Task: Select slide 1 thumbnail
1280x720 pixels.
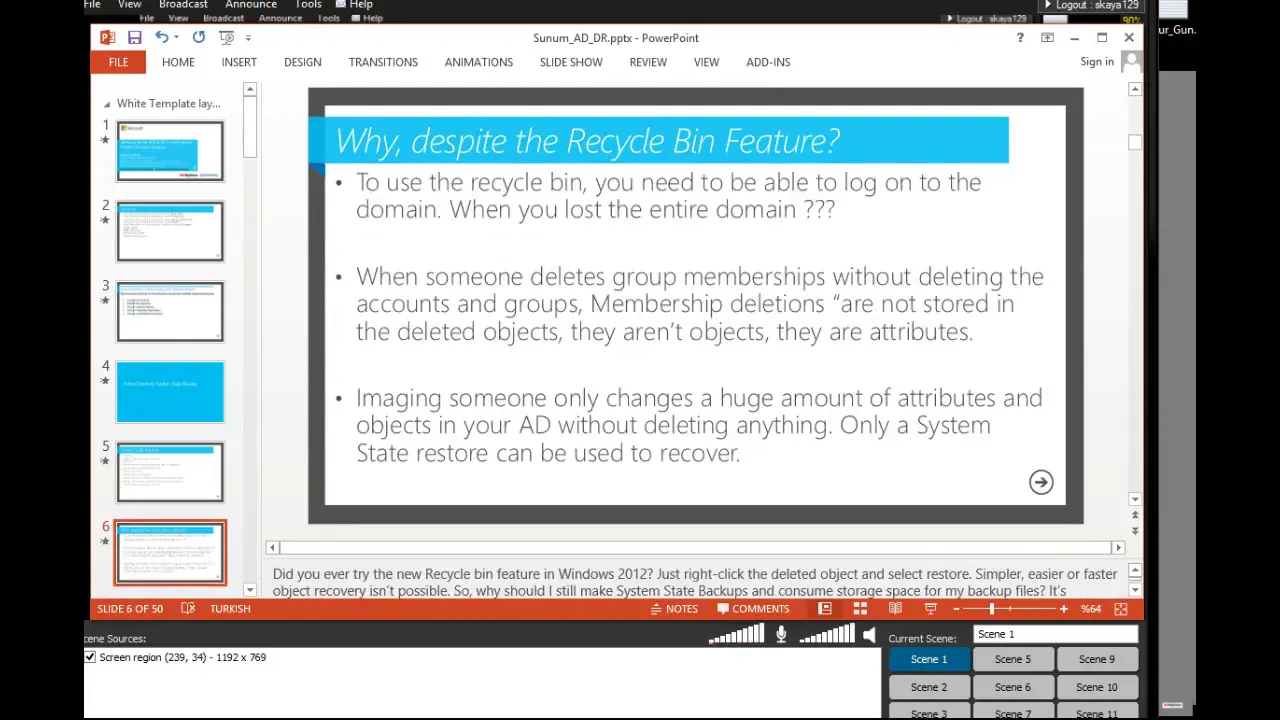Action: tap(170, 151)
